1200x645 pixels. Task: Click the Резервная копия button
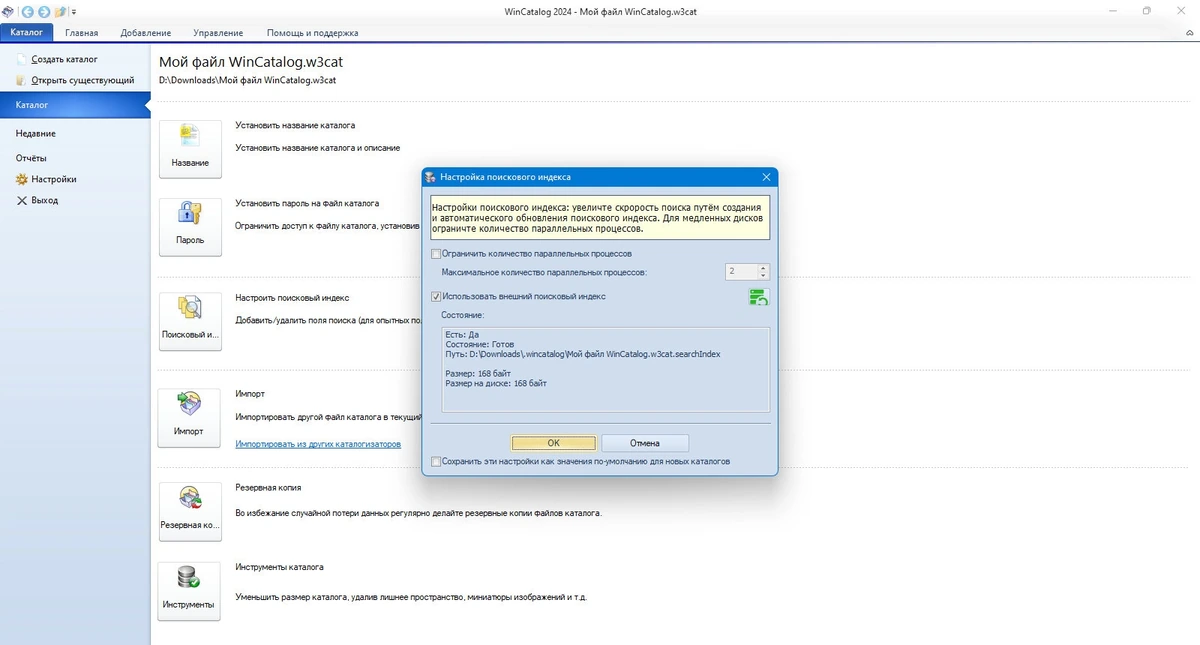point(190,512)
